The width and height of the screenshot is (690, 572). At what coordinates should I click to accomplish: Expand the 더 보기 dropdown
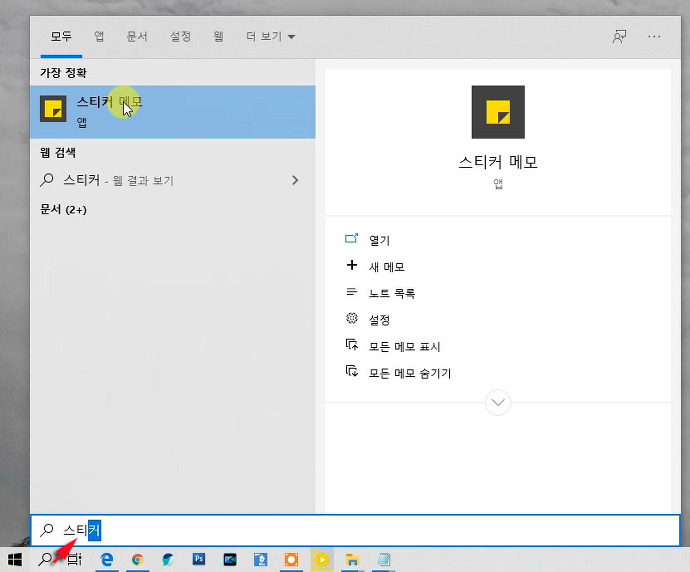tap(270, 37)
